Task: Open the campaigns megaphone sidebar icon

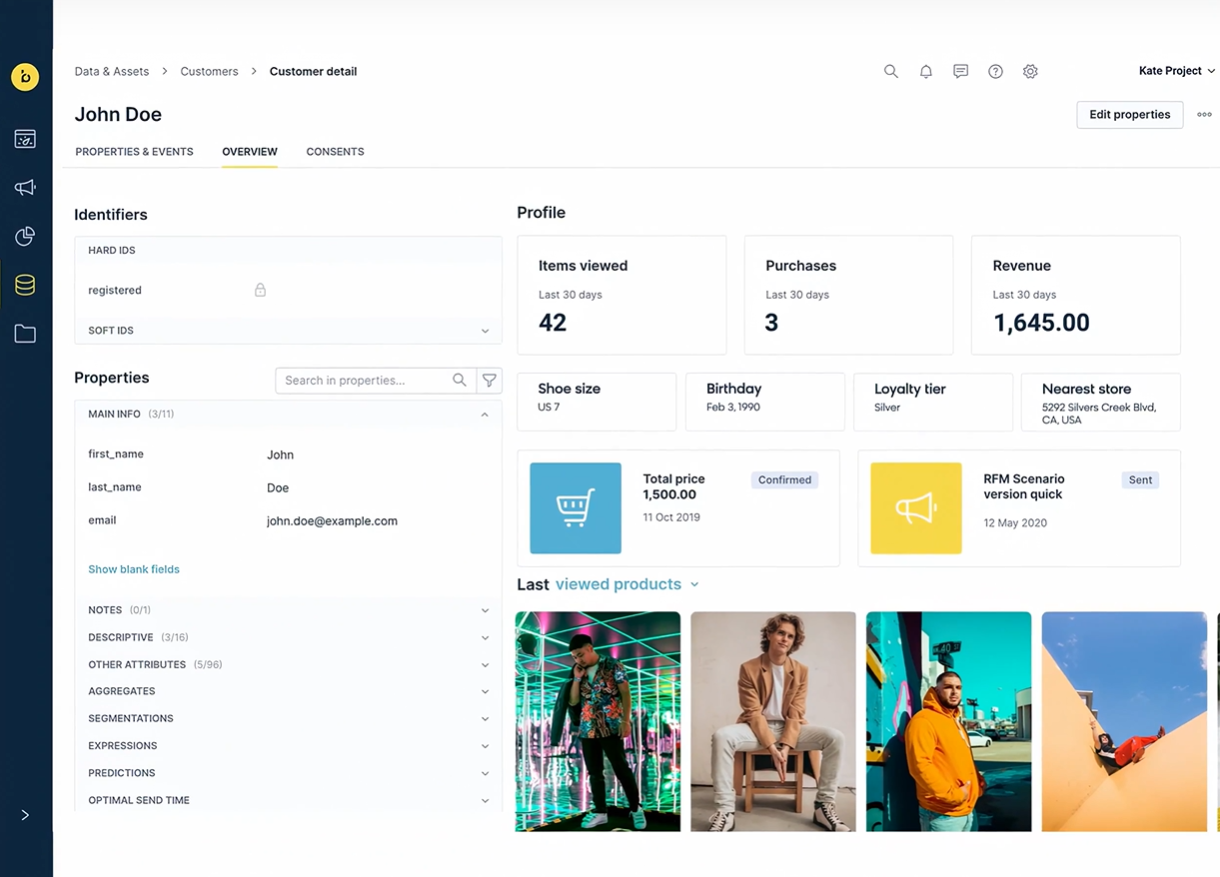Action: click(x=25, y=187)
